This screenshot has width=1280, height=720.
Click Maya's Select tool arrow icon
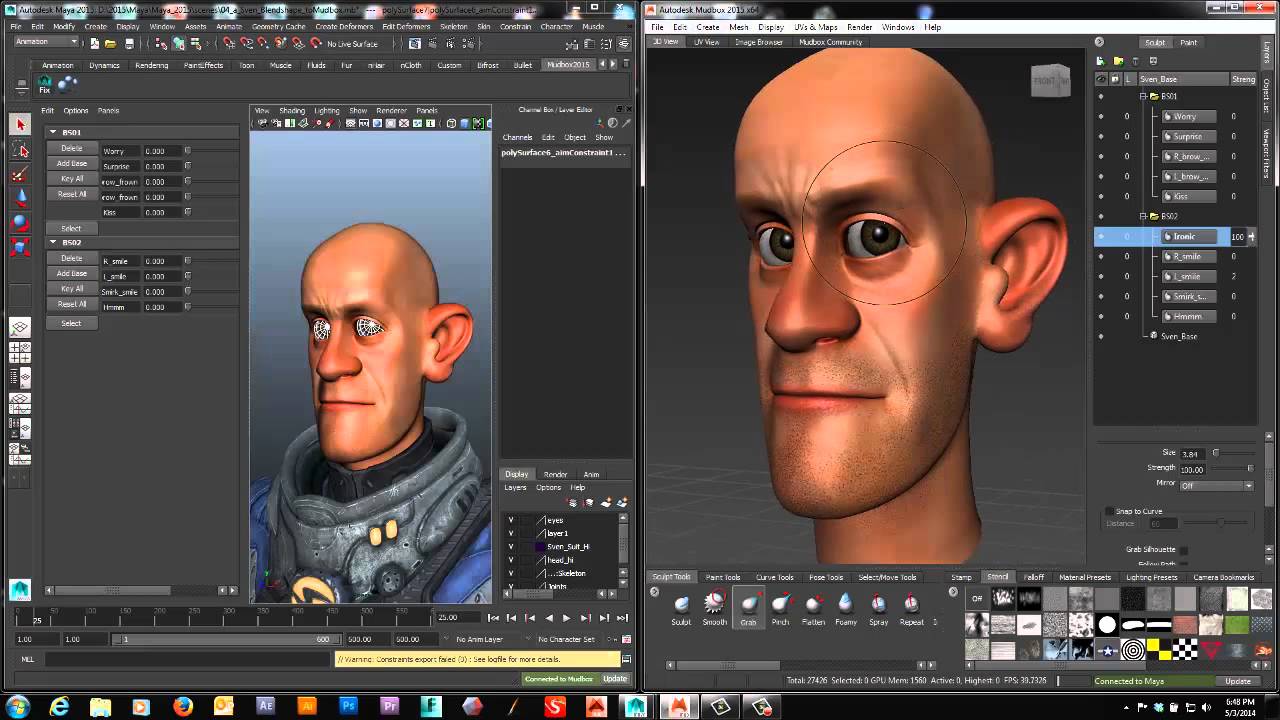pyautogui.click(x=20, y=124)
